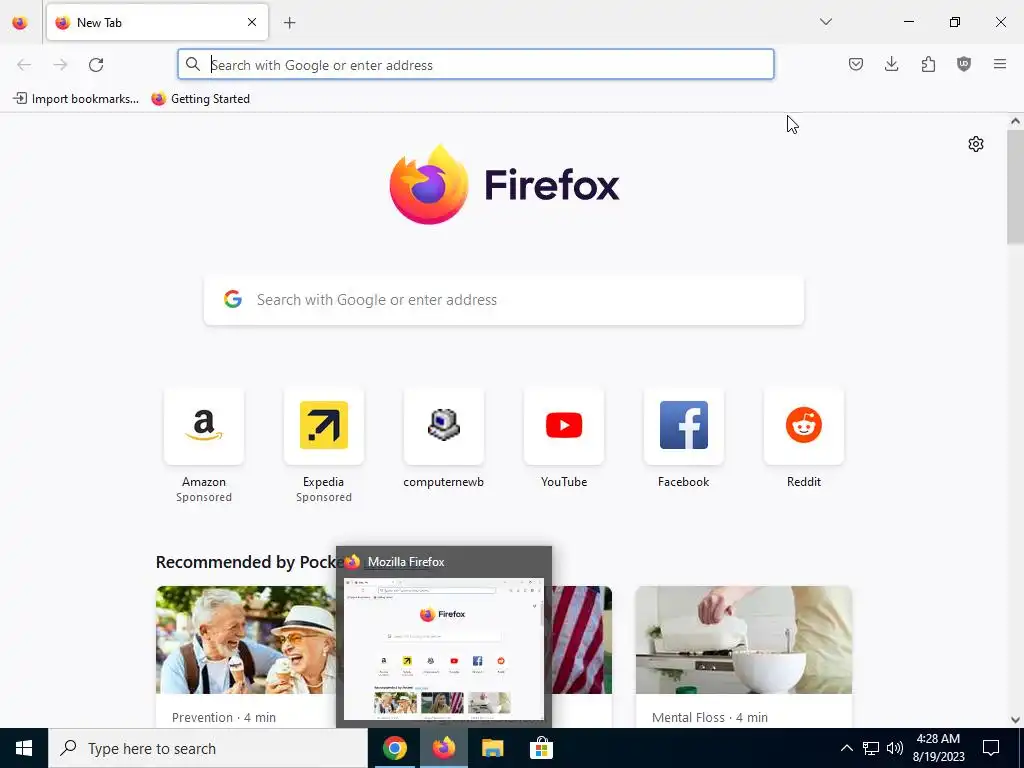Screen dimensions: 1024x768
Task: Open the uBlock Origin shield icon
Action: point(964,64)
